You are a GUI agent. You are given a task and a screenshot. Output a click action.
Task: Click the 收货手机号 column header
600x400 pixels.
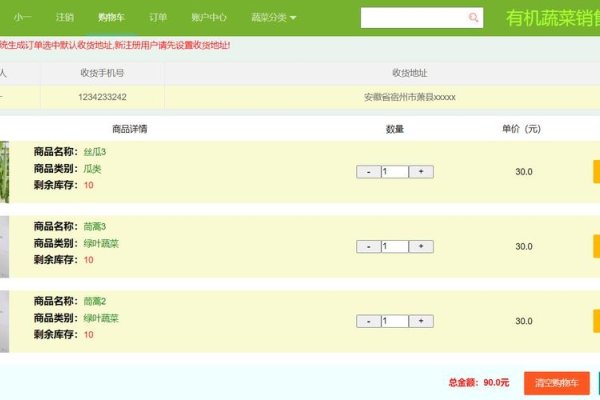(x=102, y=73)
